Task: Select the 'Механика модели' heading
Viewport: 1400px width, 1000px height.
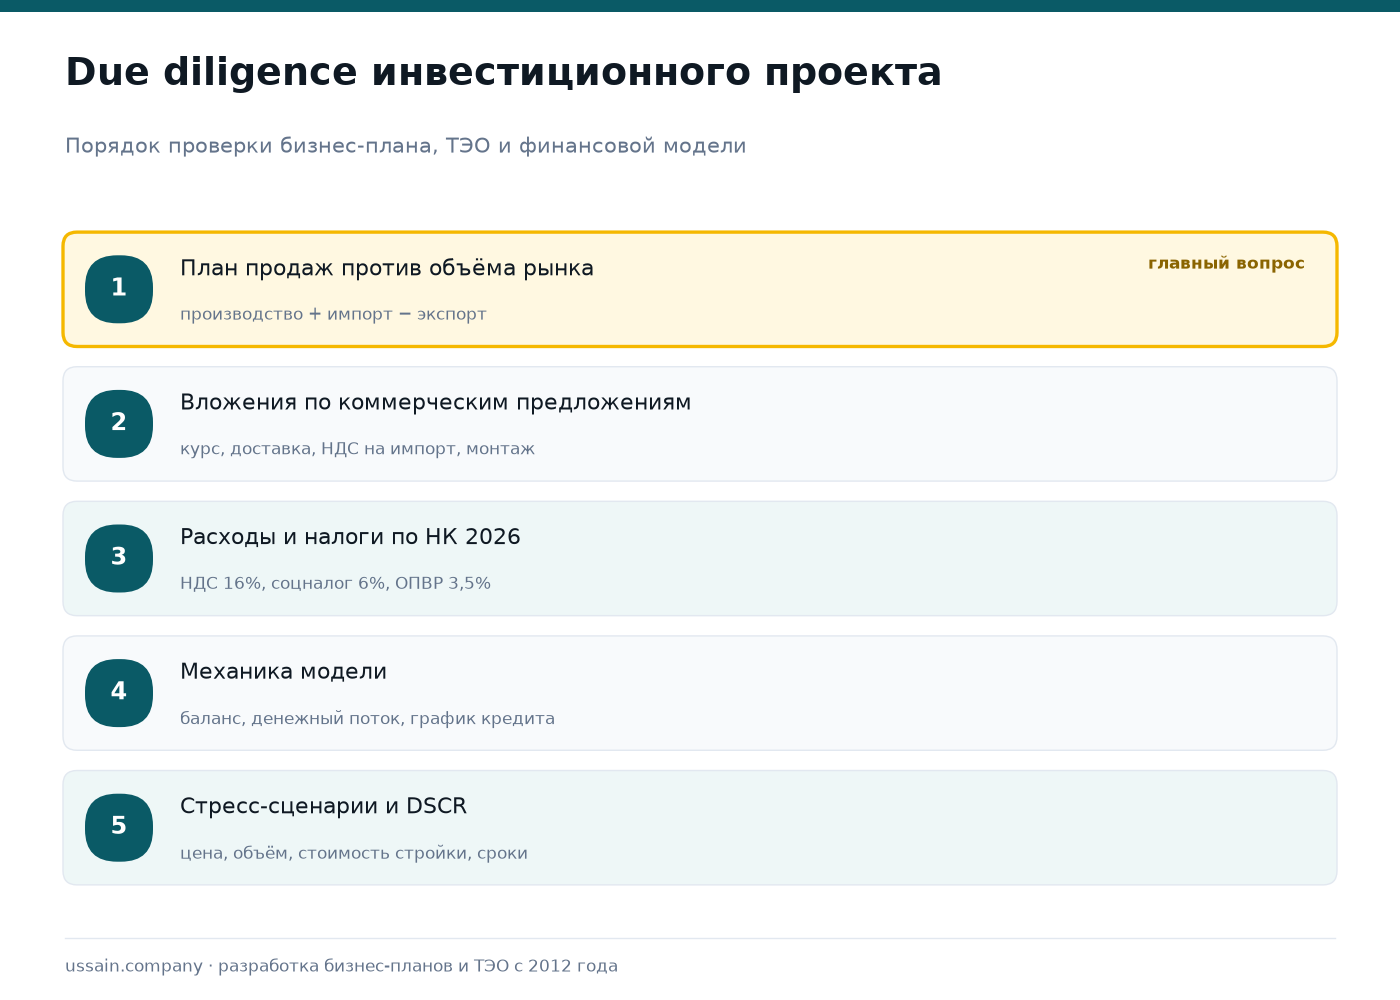Action: [x=283, y=672]
